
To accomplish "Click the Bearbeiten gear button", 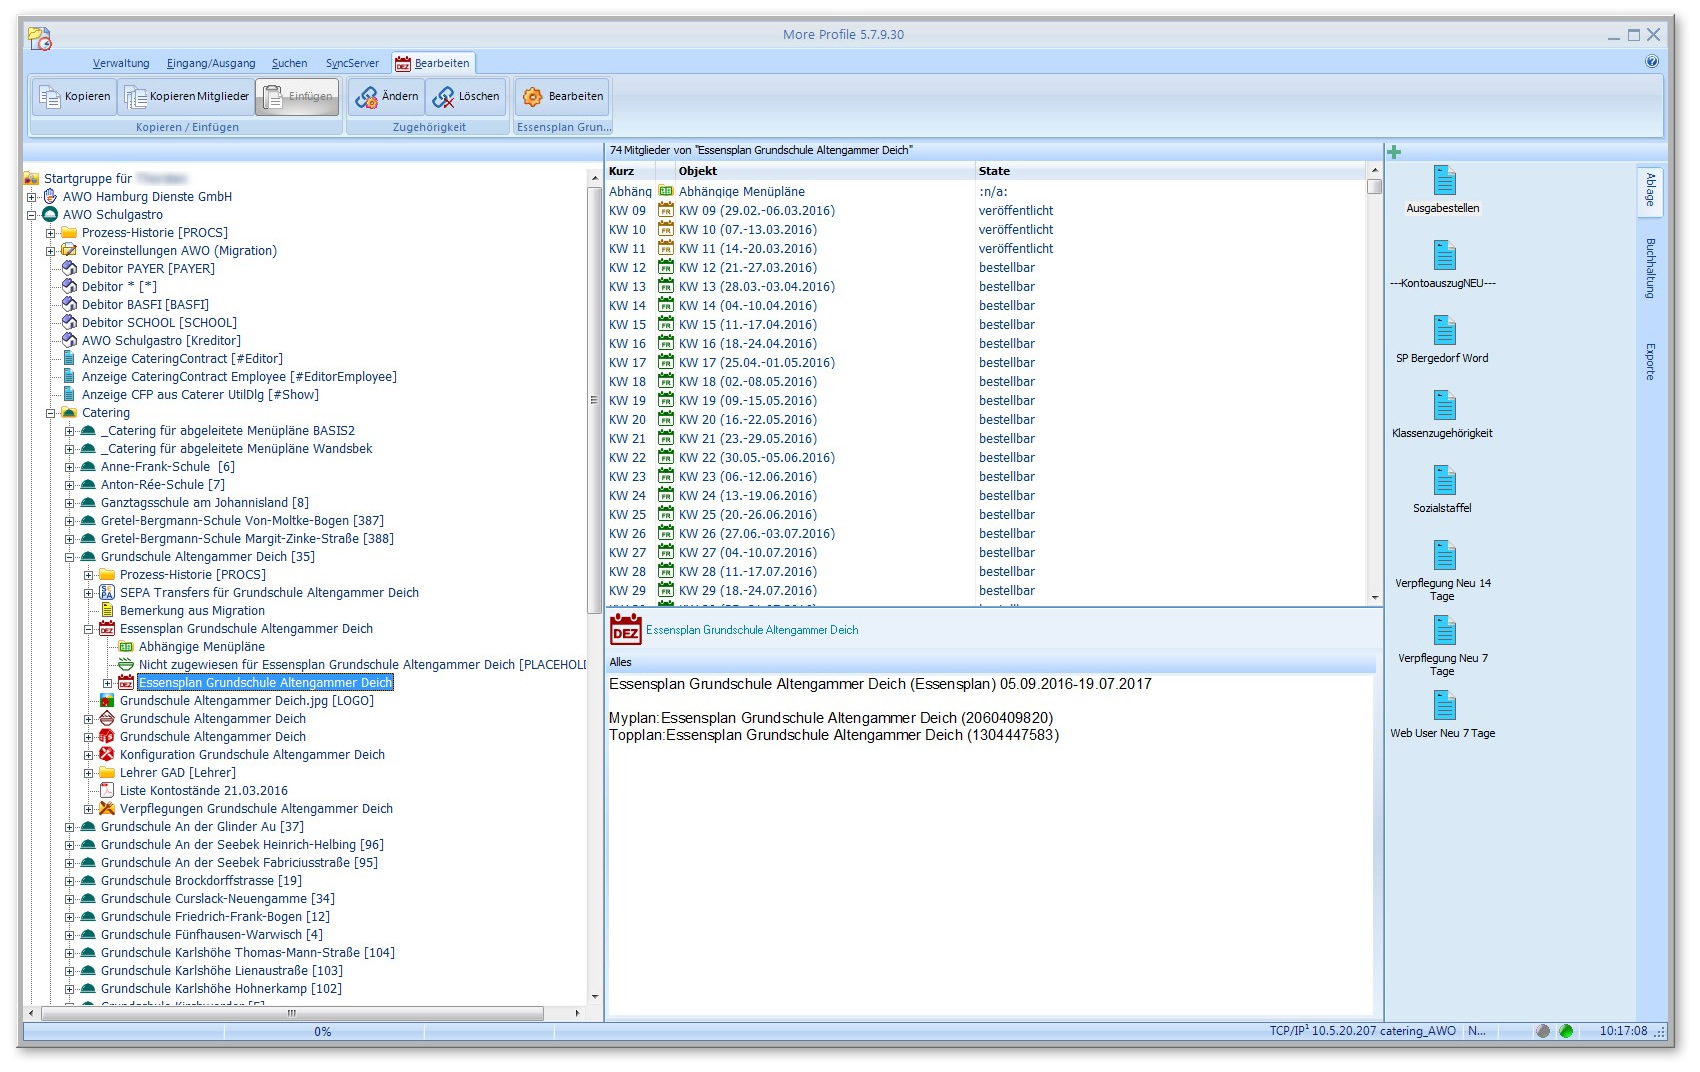I will pyautogui.click(x=563, y=97).
